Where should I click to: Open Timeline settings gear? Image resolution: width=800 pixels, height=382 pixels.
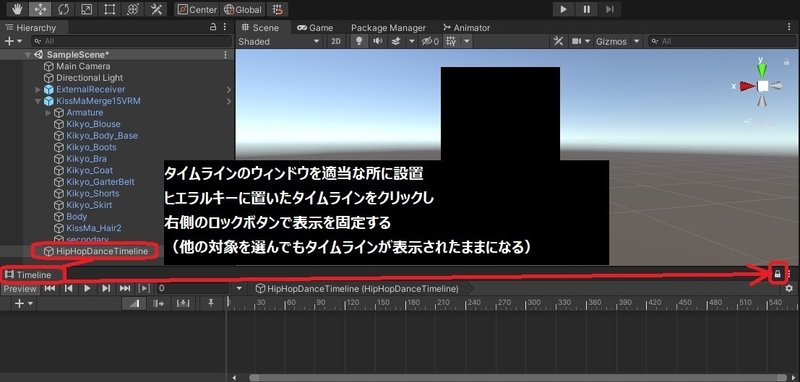click(x=789, y=289)
